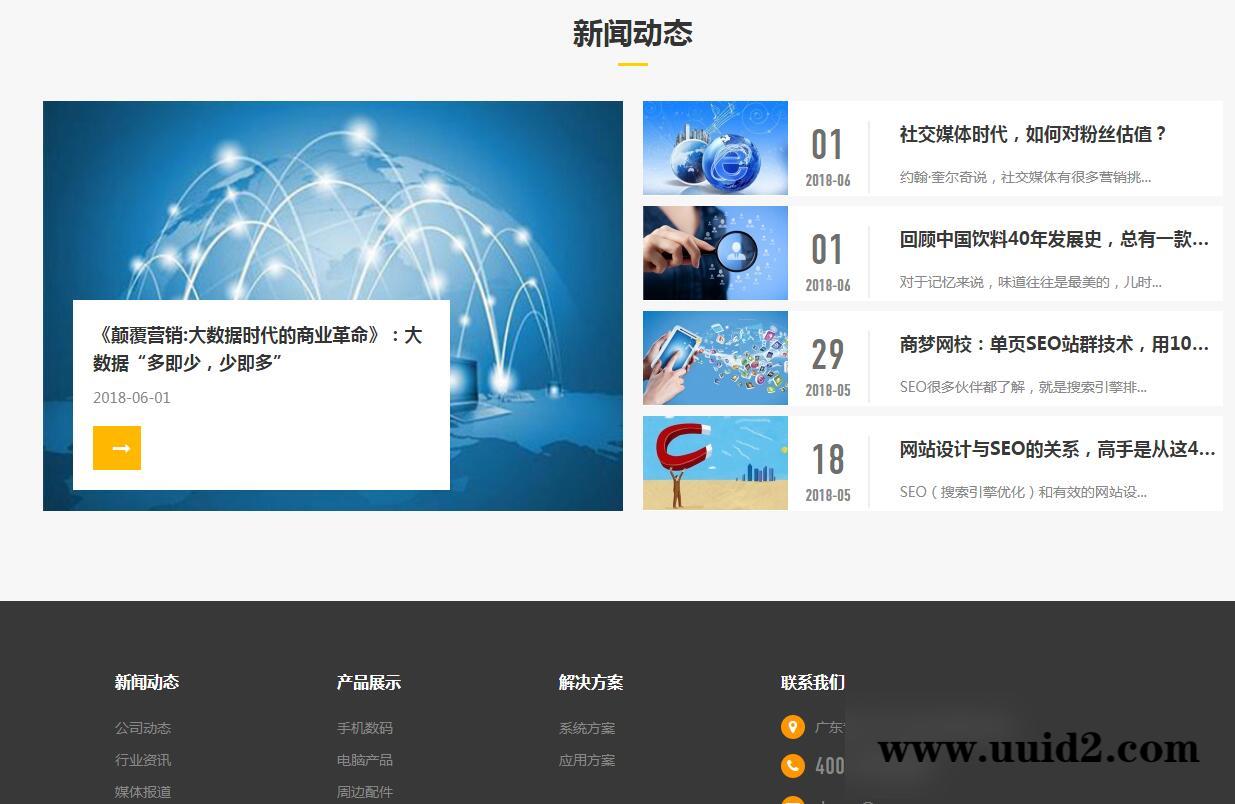The height and width of the screenshot is (804, 1235).
Task: Click the 公司动态 footer link
Action: pos(143,727)
